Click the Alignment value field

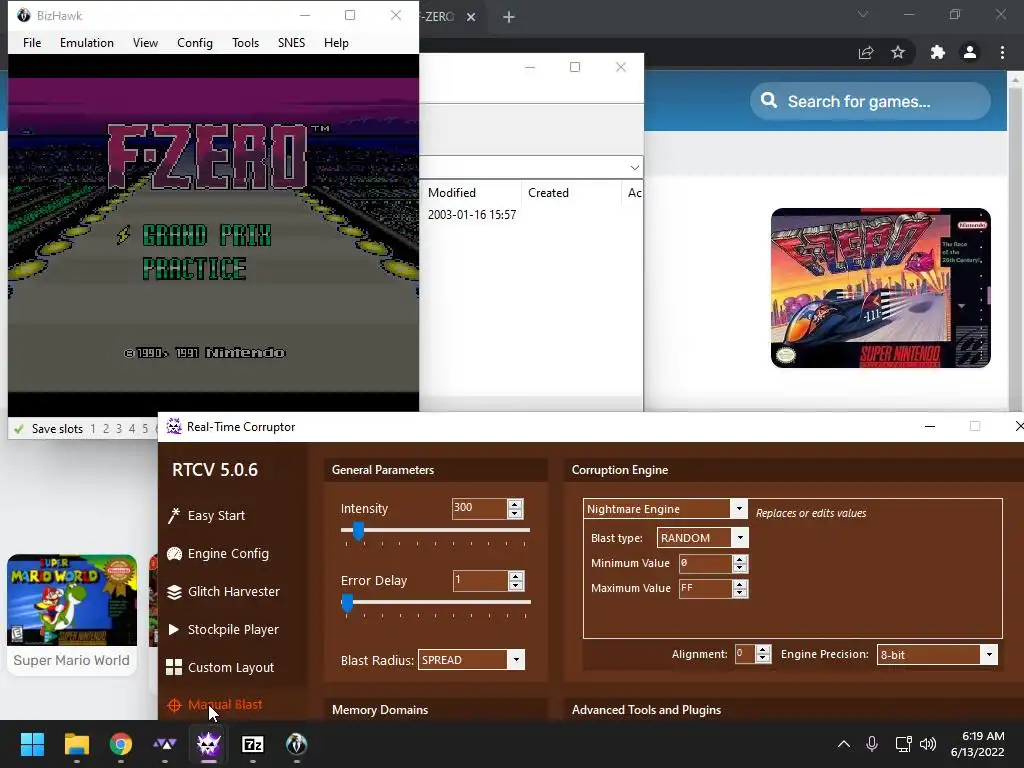point(744,654)
